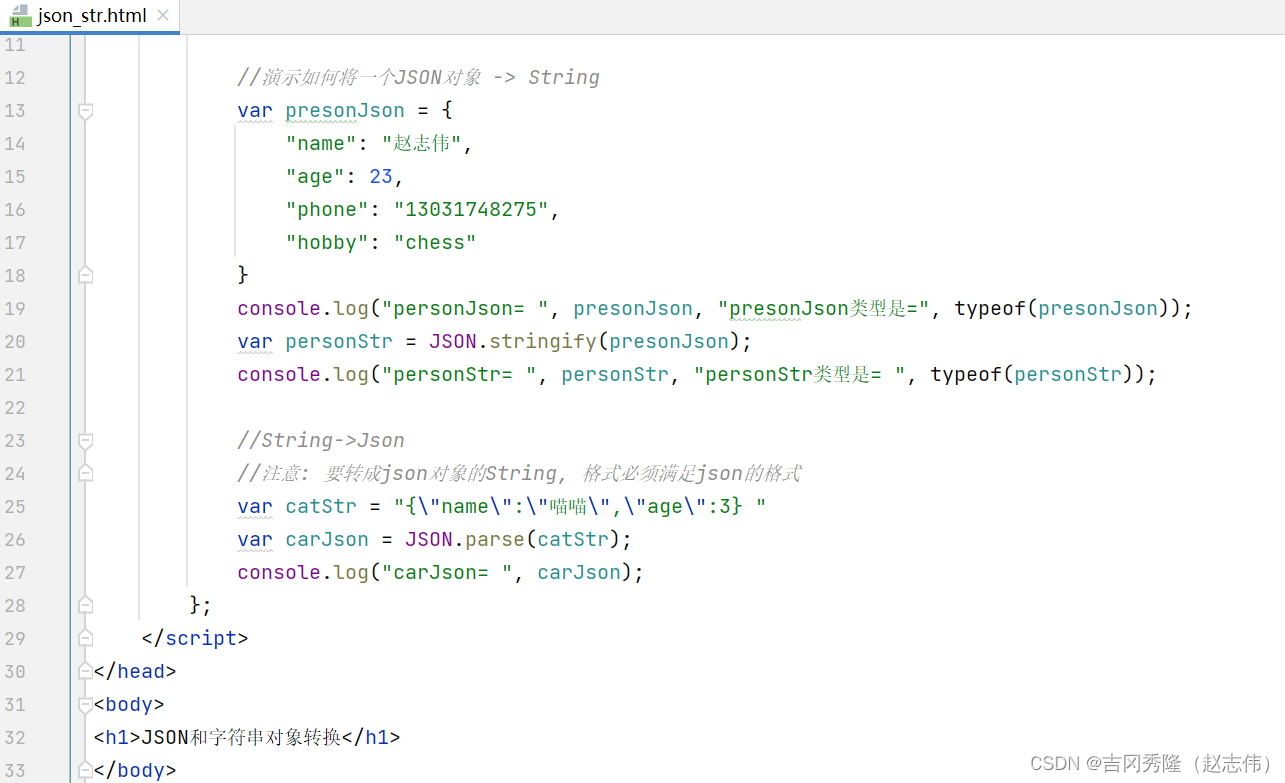1285x783 pixels.
Task: Click the "name" key on line 14
Action: tap(321, 143)
